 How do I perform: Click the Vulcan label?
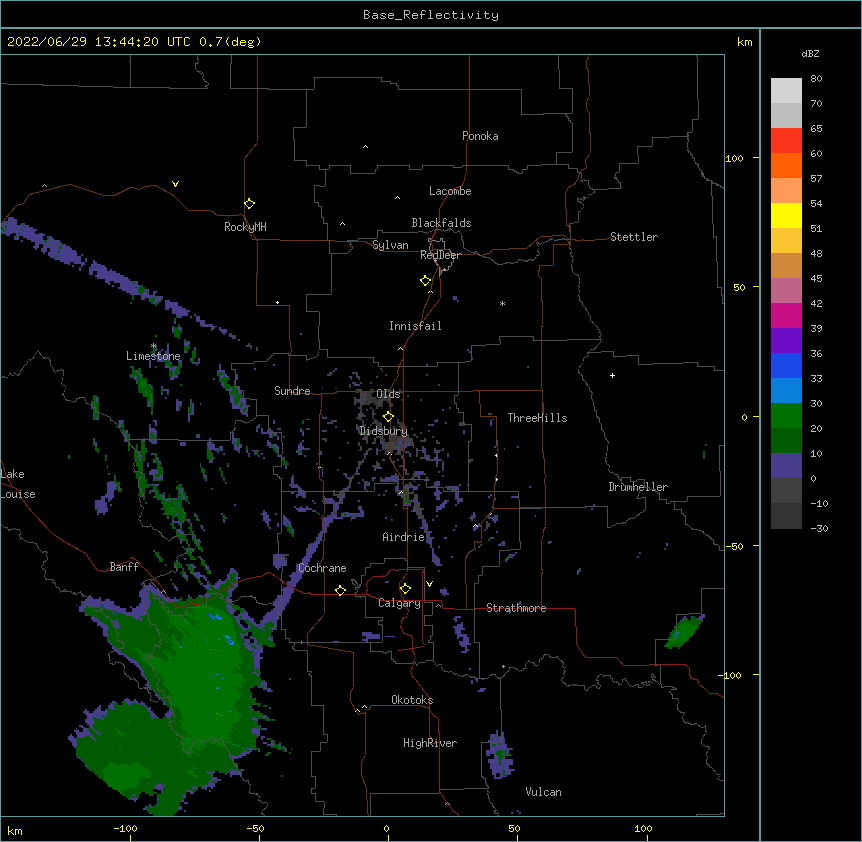tap(543, 792)
